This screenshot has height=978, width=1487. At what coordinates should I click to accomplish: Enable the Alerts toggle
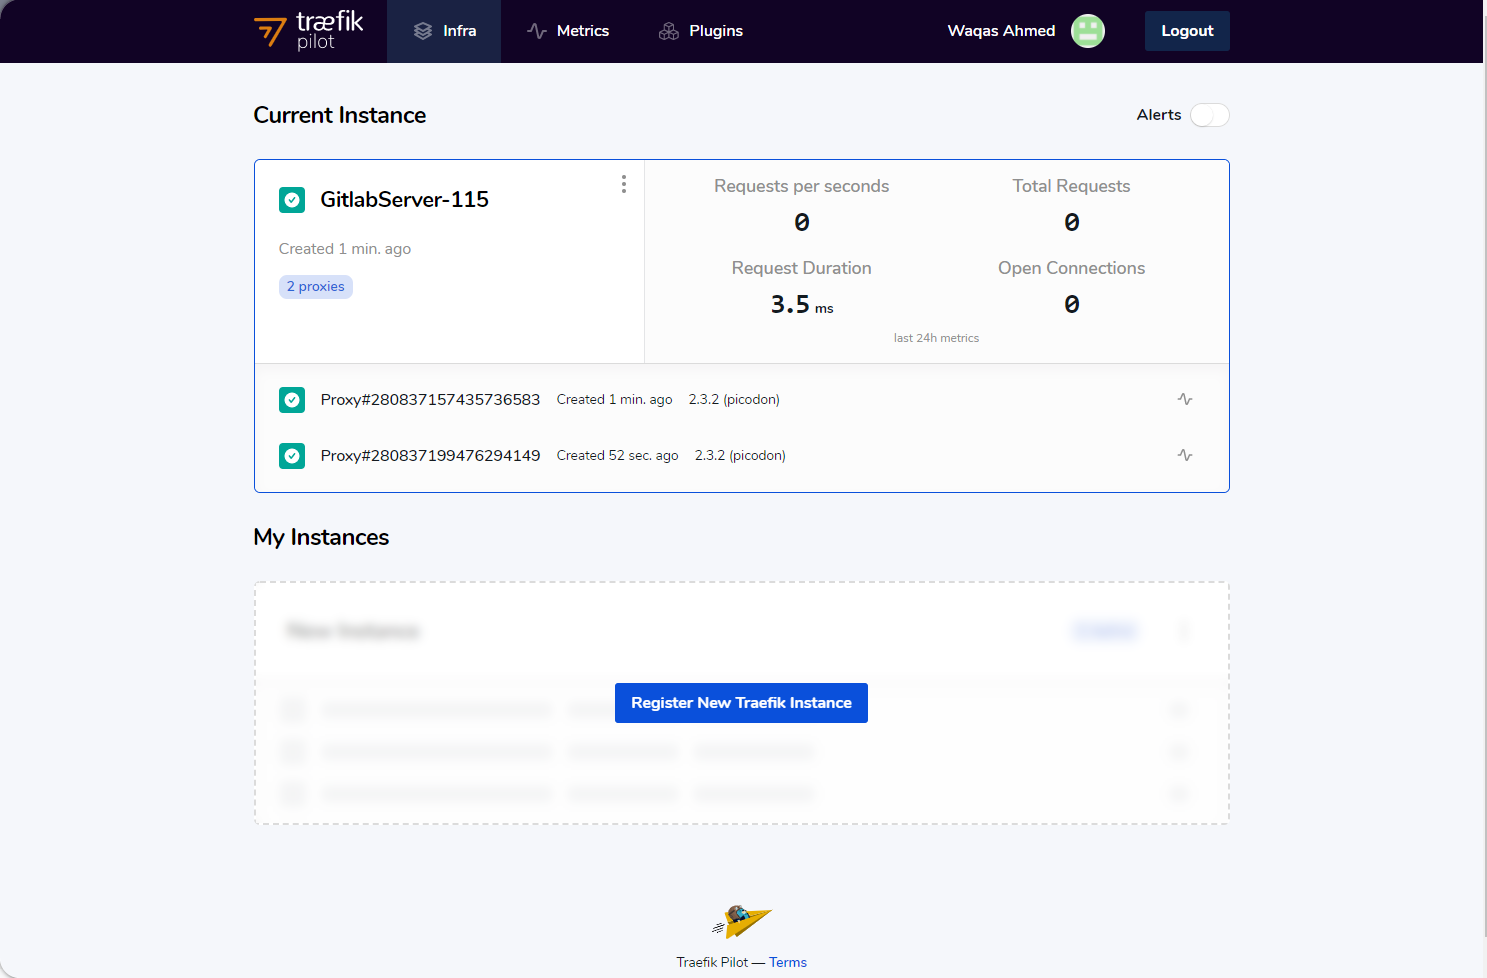tap(1209, 115)
